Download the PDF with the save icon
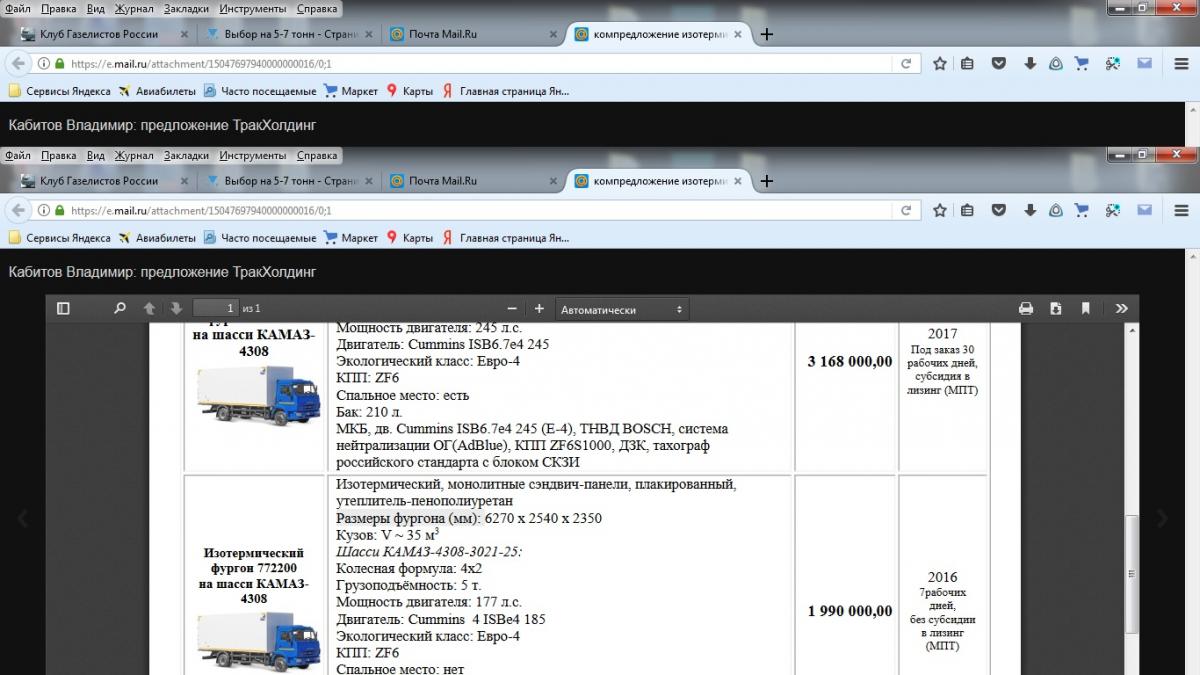 pyautogui.click(x=1056, y=309)
